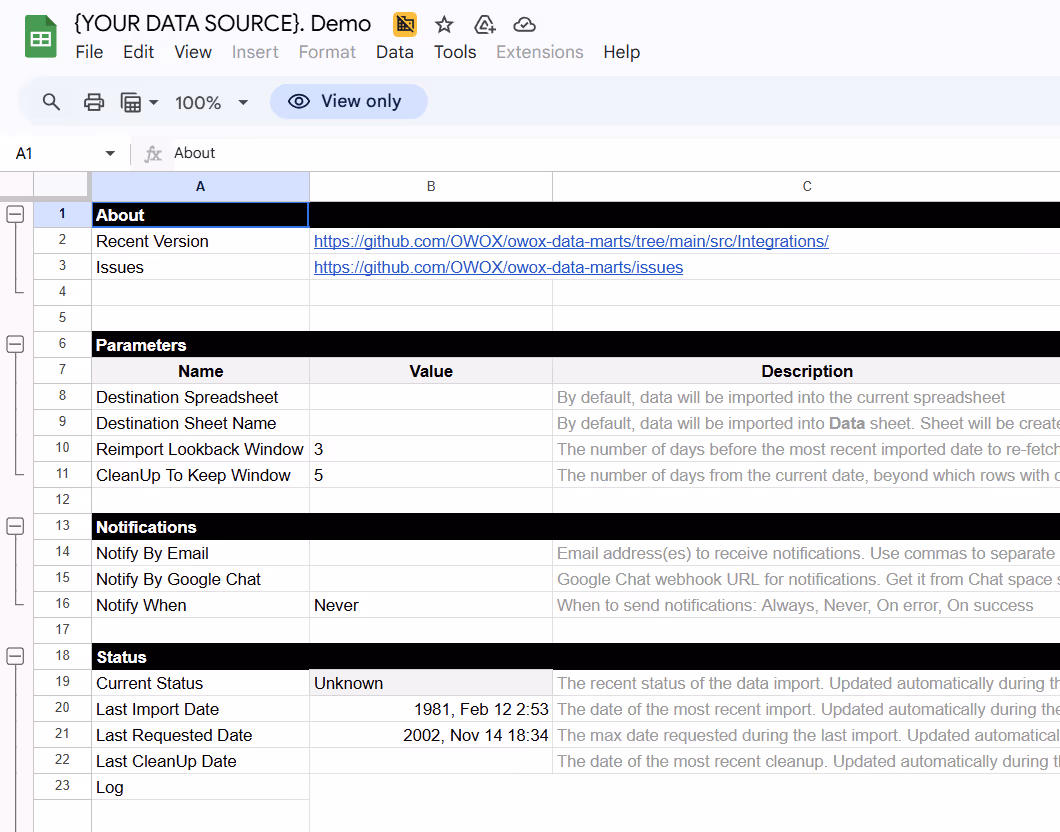Select the Notify When label cell
The height and width of the screenshot is (832, 1060).
201,605
